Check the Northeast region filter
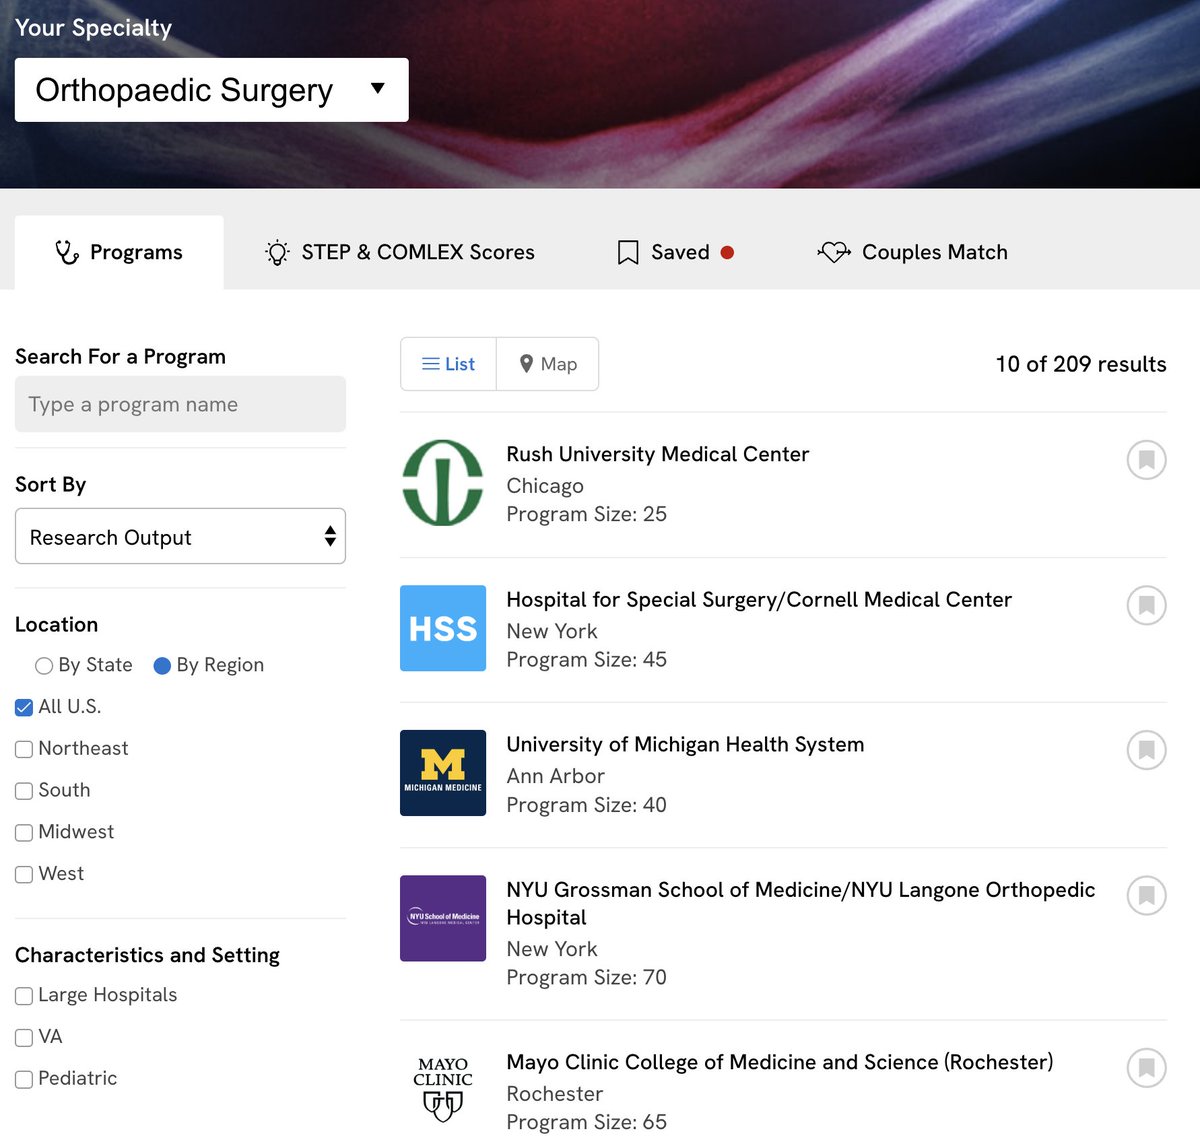The image size is (1200, 1146). [x=23, y=748]
